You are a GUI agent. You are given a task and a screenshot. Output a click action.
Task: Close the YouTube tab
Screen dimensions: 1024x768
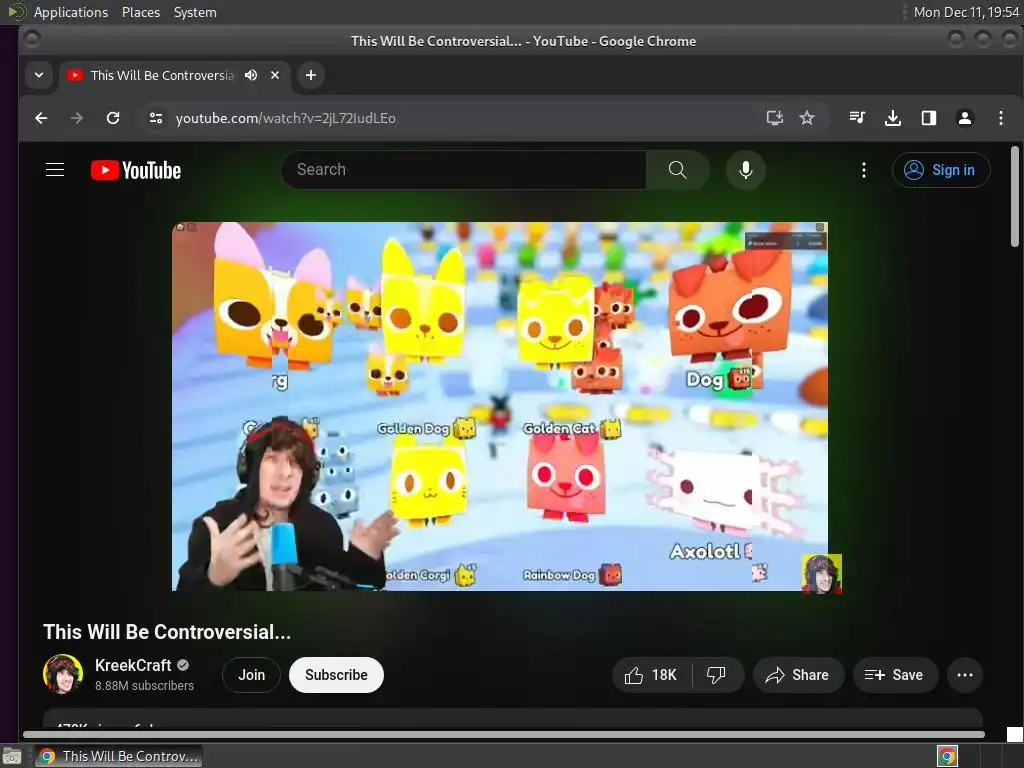tap(275, 75)
